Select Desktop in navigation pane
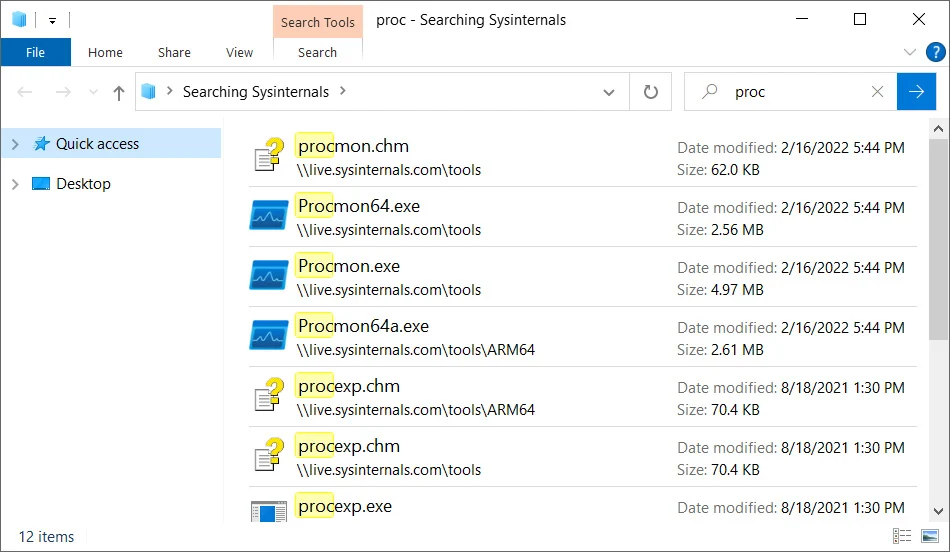The width and height of the screenshot is (950, 552). (x=84, y=184)
